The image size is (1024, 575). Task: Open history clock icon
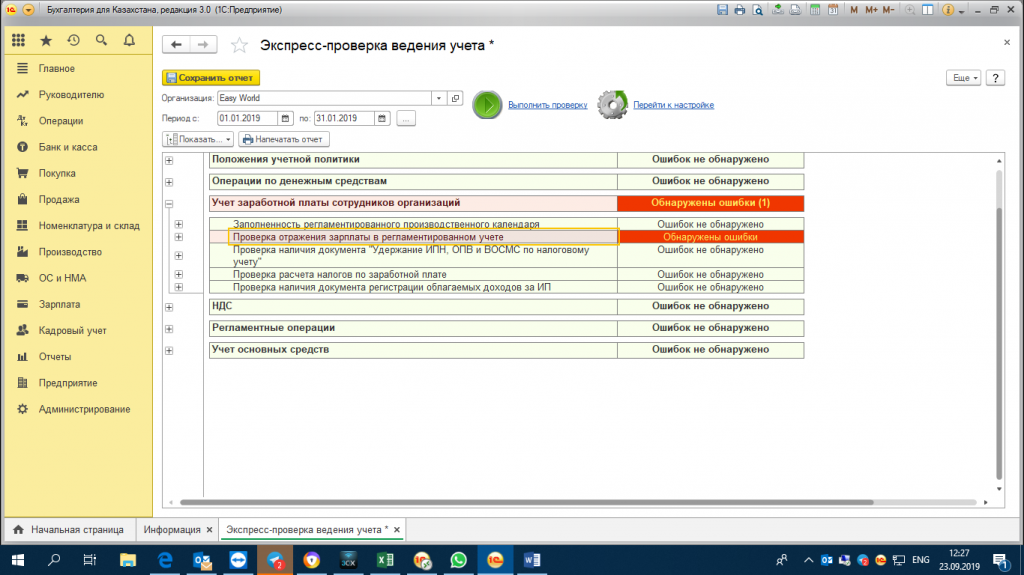click(73, 41)
